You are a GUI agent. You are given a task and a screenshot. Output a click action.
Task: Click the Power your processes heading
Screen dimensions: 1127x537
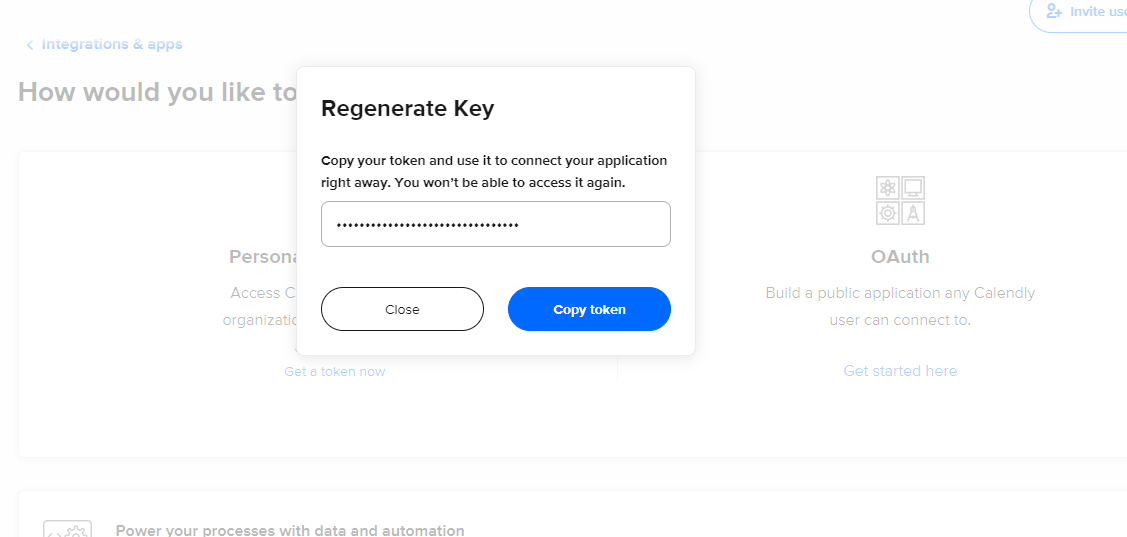(x=290, y=531)
